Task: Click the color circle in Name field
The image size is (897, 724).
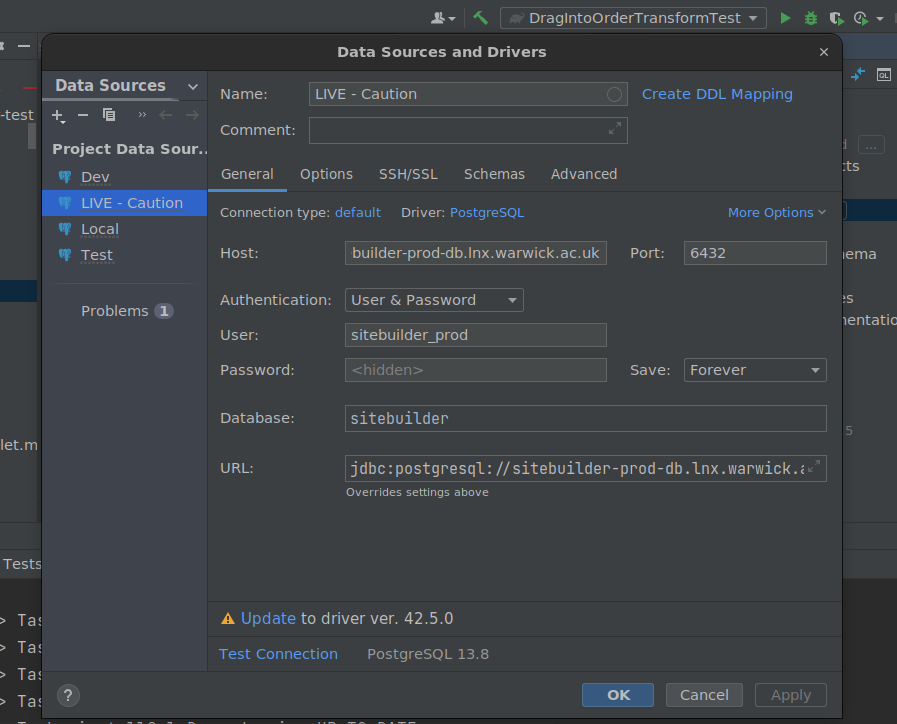Action: click(614, 94)
